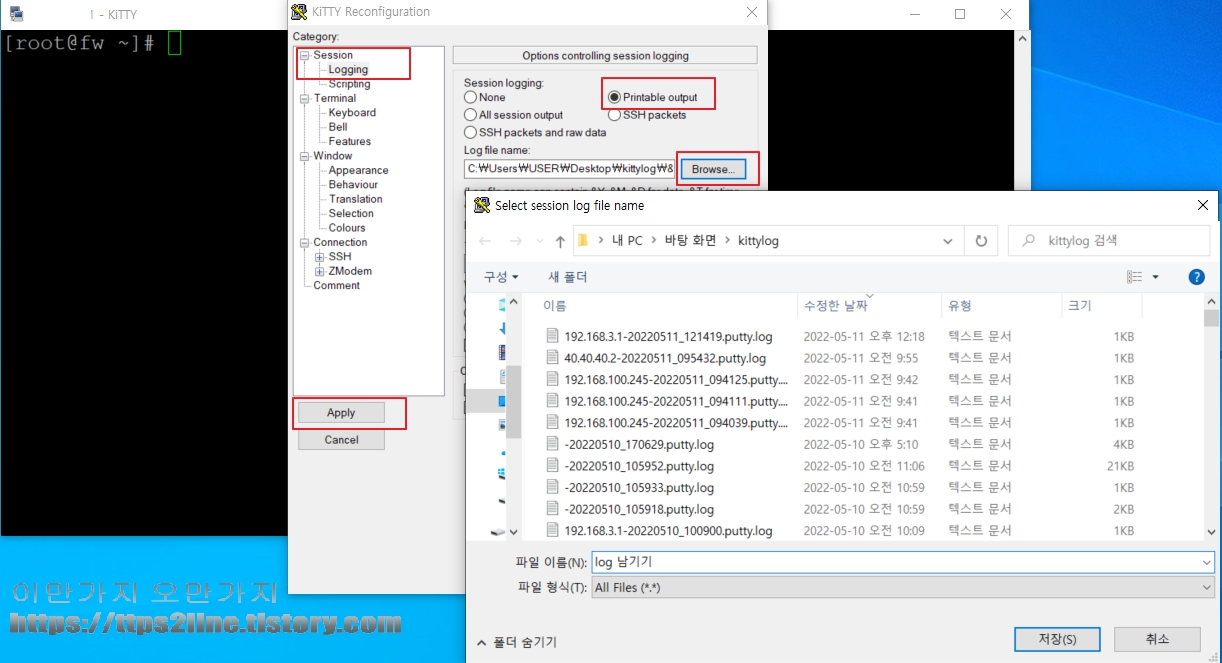Click the search magnifier icon
This screenshot has height=663, width=1222.
click(x=1028, y=241)
